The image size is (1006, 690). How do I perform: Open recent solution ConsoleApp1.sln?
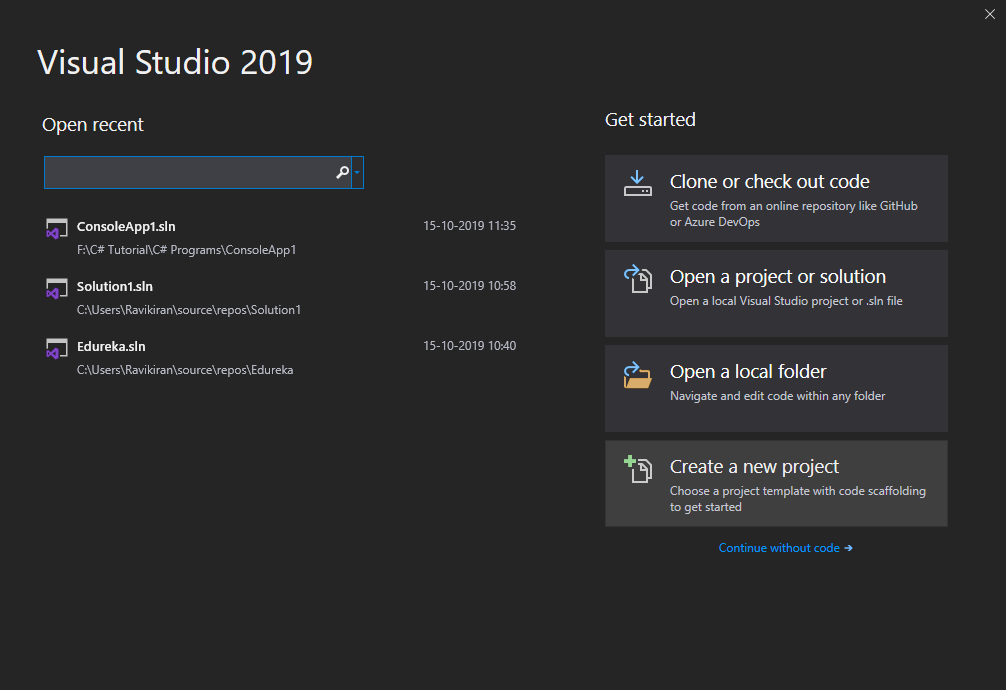pos(126,227)
